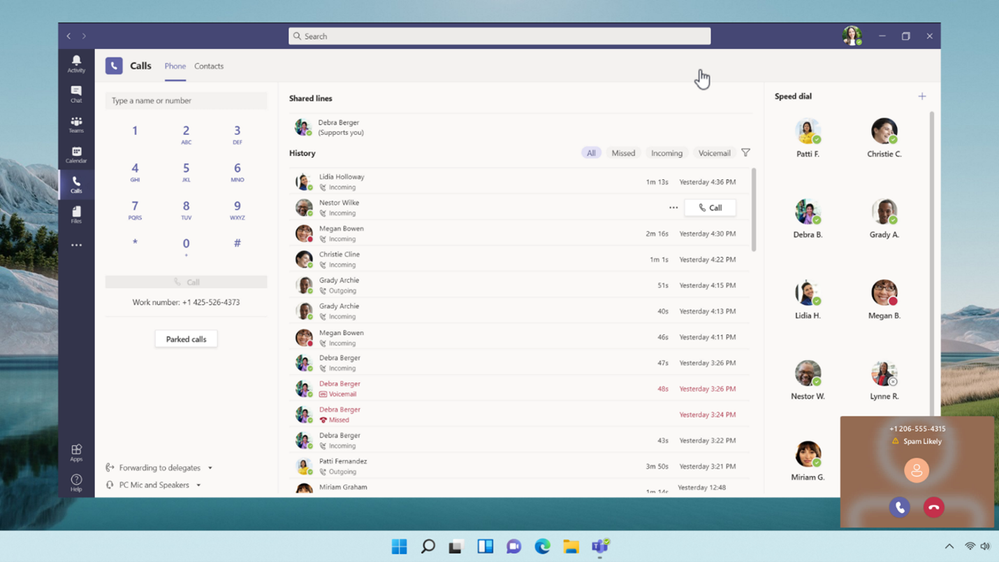The image size is (999, 562).
Task: Show hidden system tray icons
Action: tap(949, 546)
